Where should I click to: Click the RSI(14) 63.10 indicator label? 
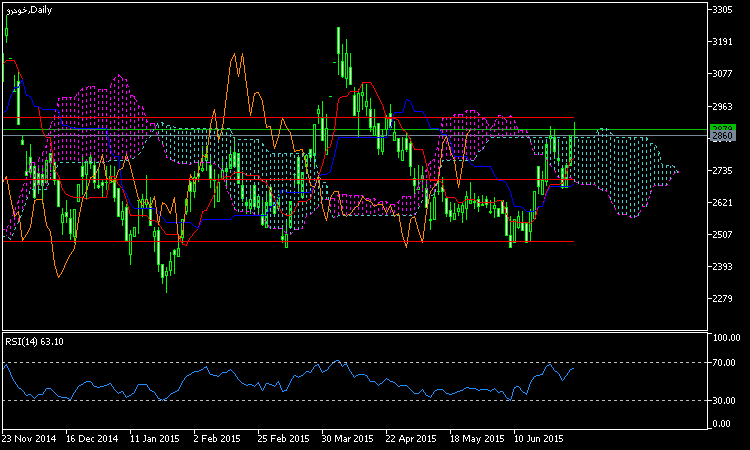(34, 342)
